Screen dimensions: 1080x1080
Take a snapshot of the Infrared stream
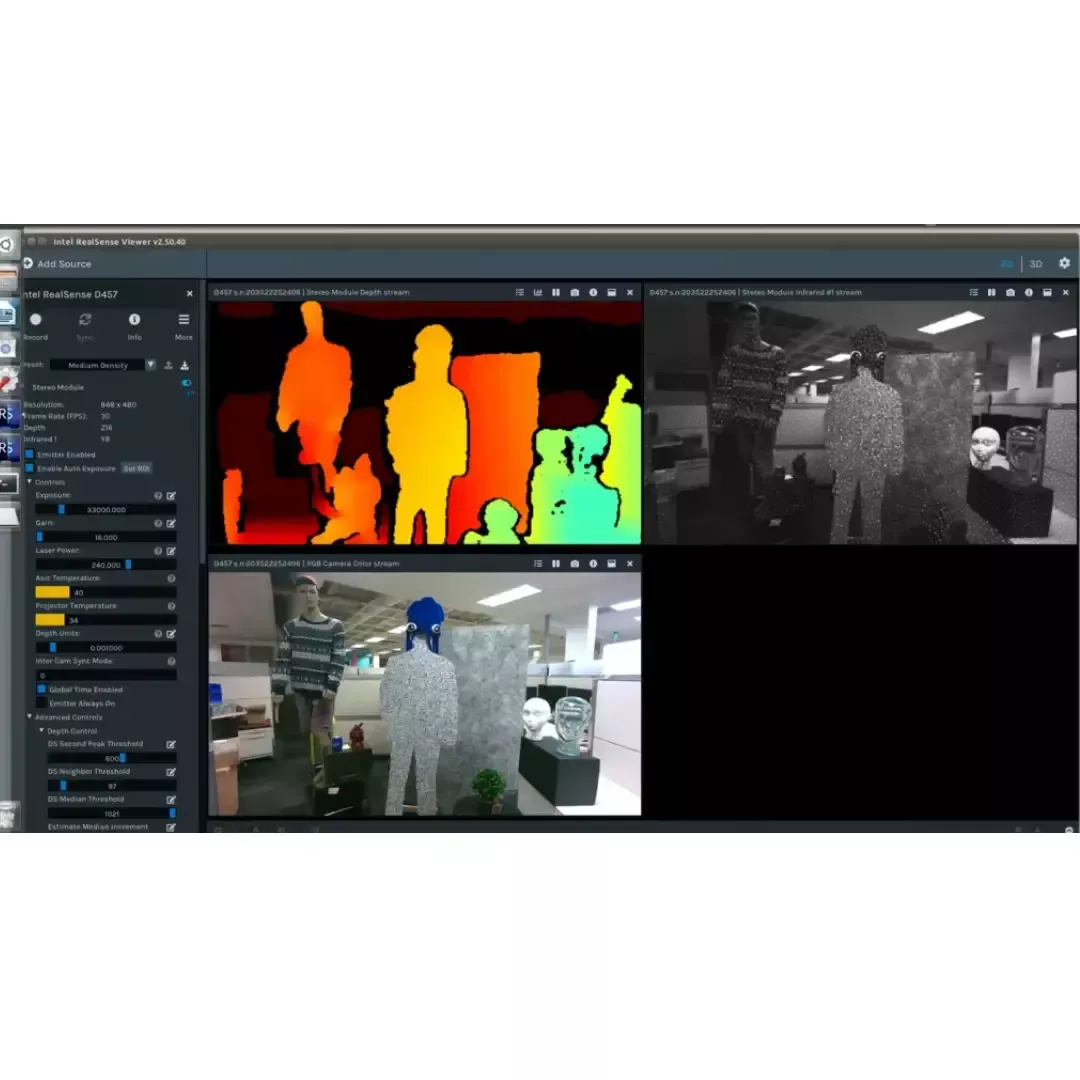tap(1010, 293)
